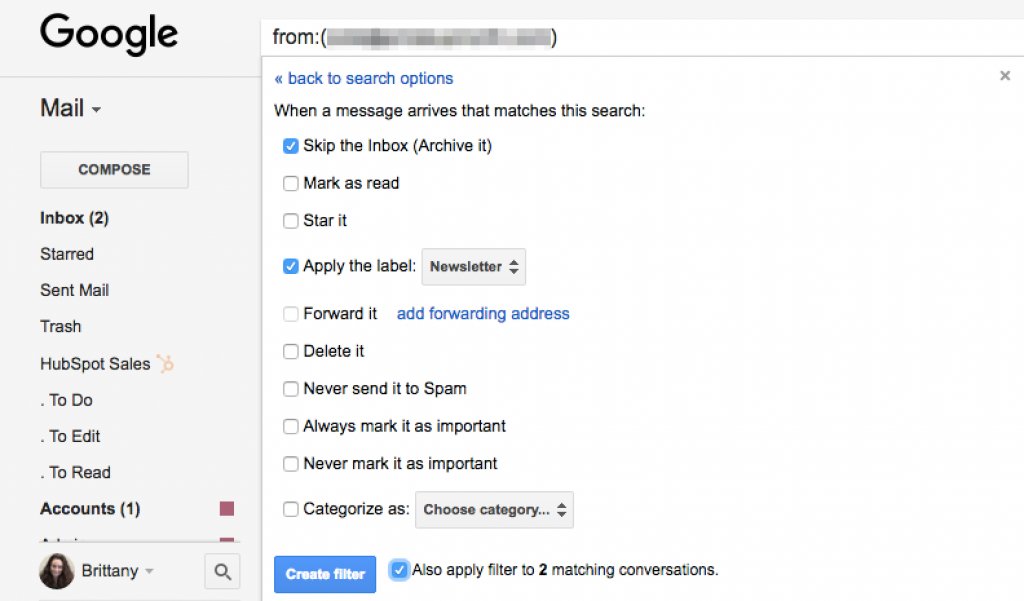
Task: Click the Create filter button
Action: tap(324, 574)
